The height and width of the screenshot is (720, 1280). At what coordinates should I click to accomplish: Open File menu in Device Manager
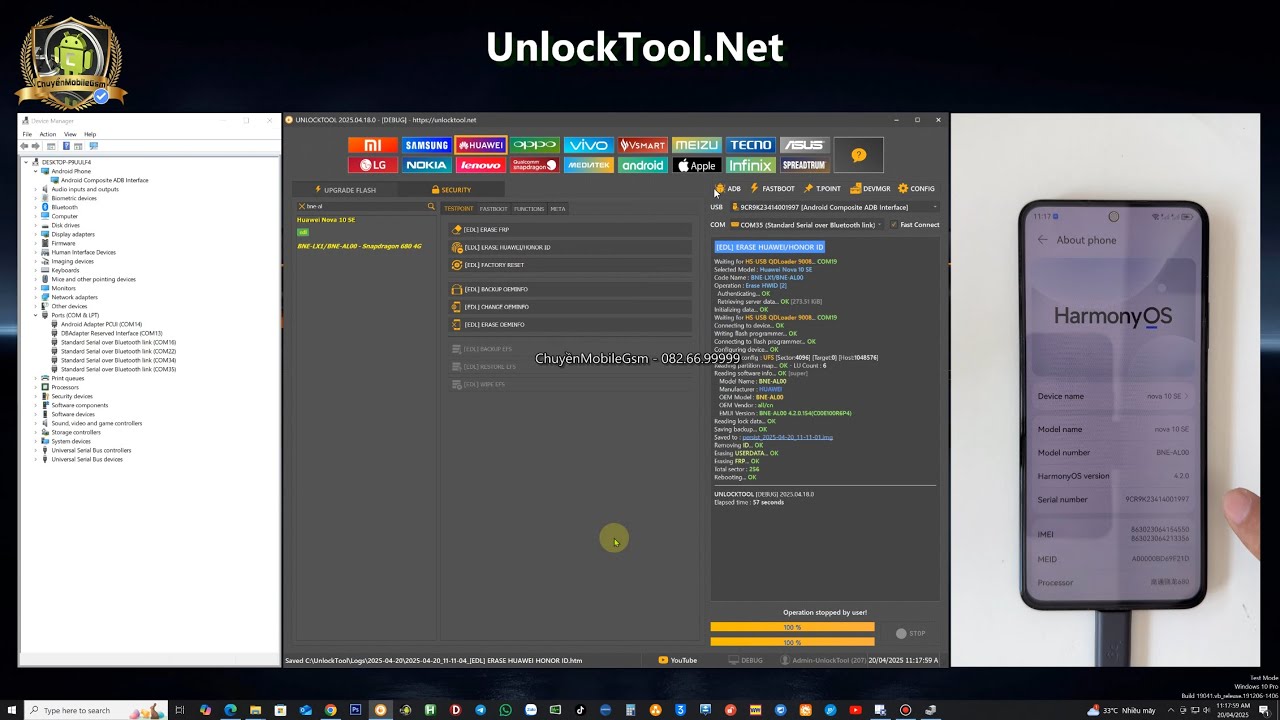tap(28, 134)
